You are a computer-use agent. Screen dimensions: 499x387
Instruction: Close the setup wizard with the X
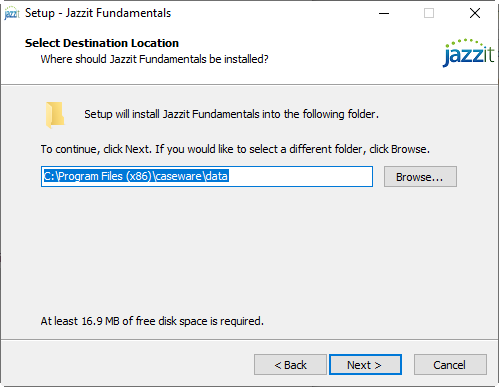click(x=475, y=13)
